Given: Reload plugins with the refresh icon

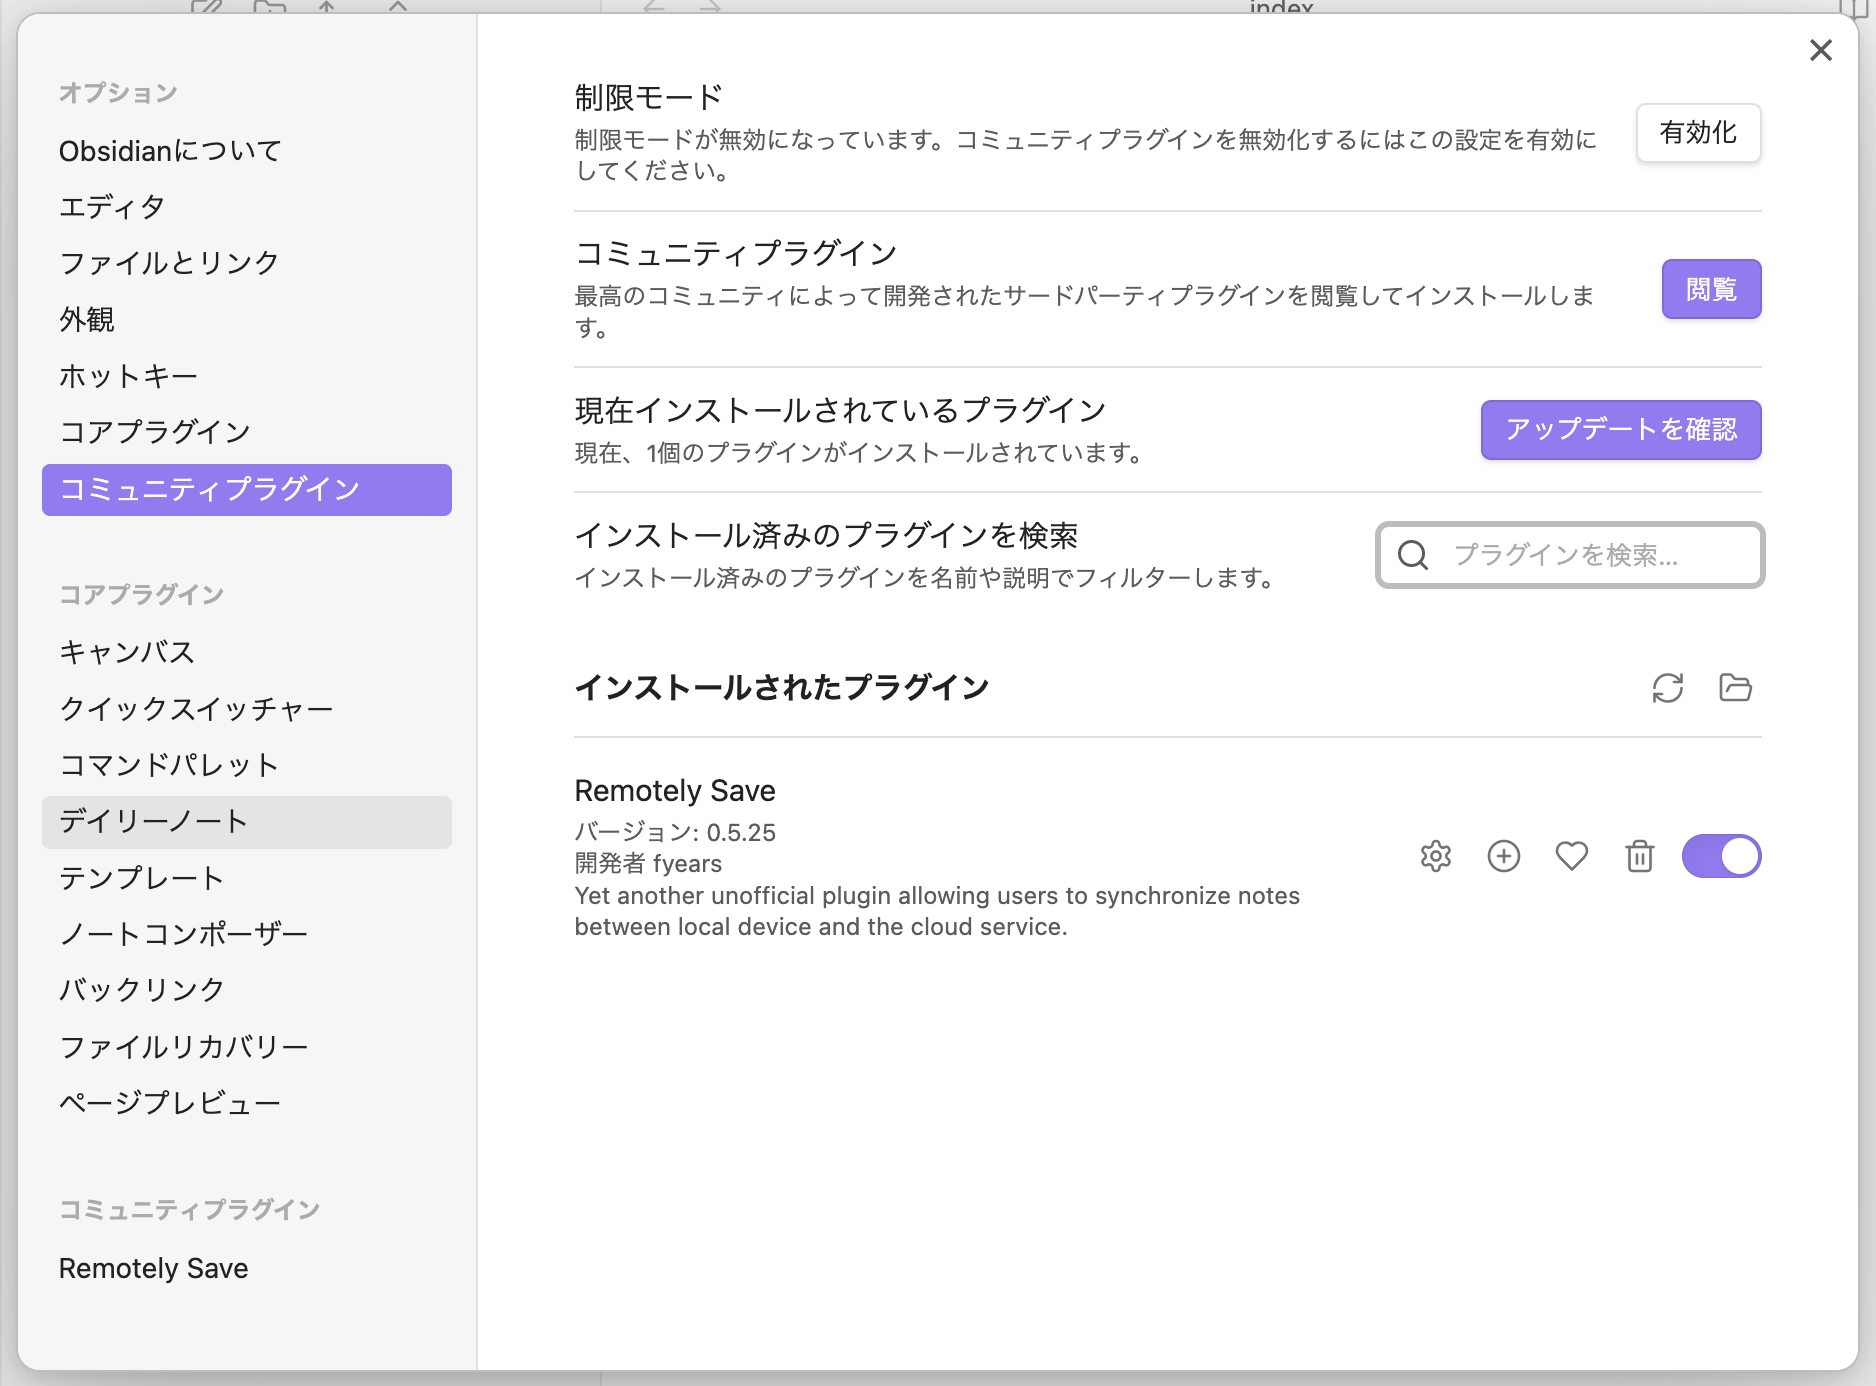Looking at the screenshot, I should click(x=1667, y=688).
